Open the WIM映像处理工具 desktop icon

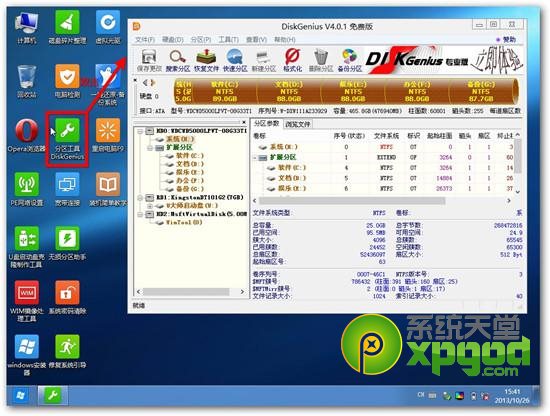tap(27, 301)
